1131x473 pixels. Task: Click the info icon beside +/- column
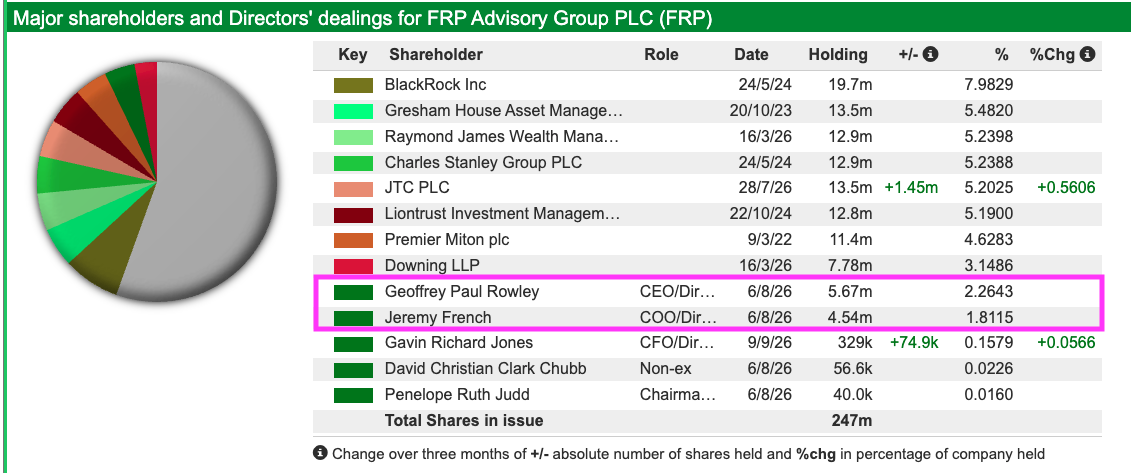point(930,54)
